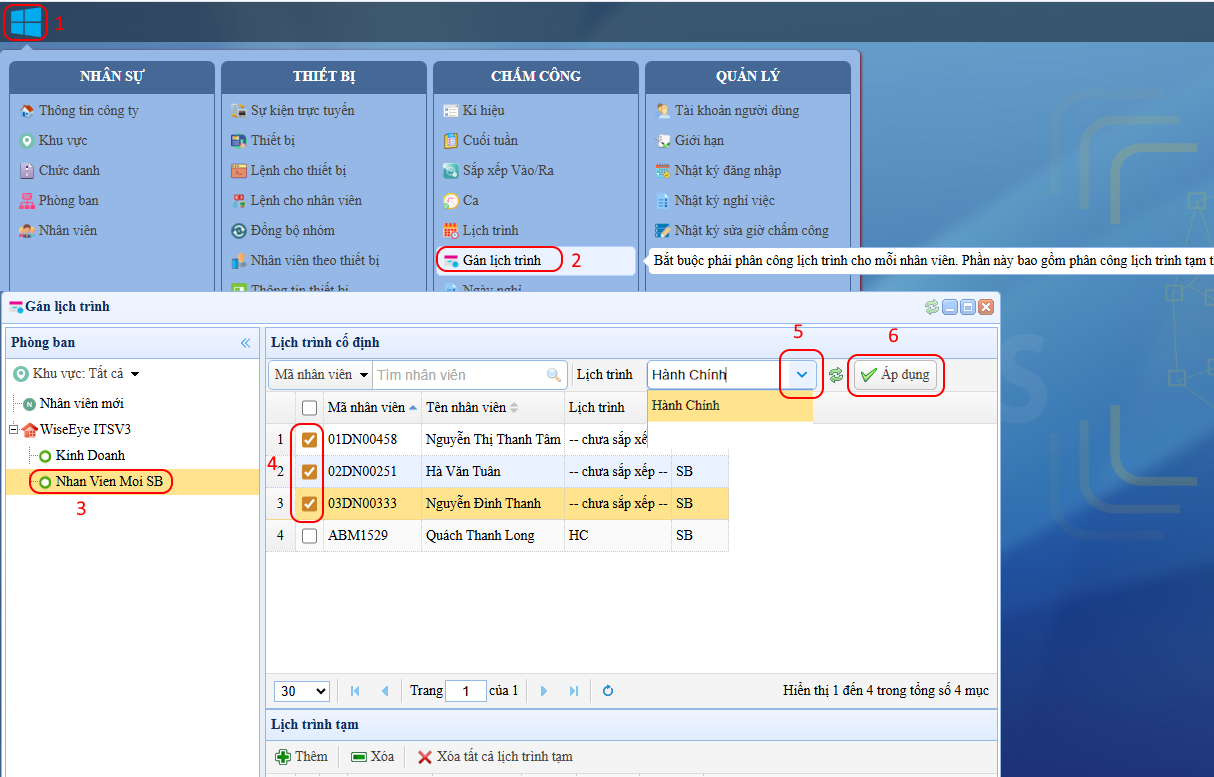Open Nhật ký nghỉ việc

[x=715, y=200]
